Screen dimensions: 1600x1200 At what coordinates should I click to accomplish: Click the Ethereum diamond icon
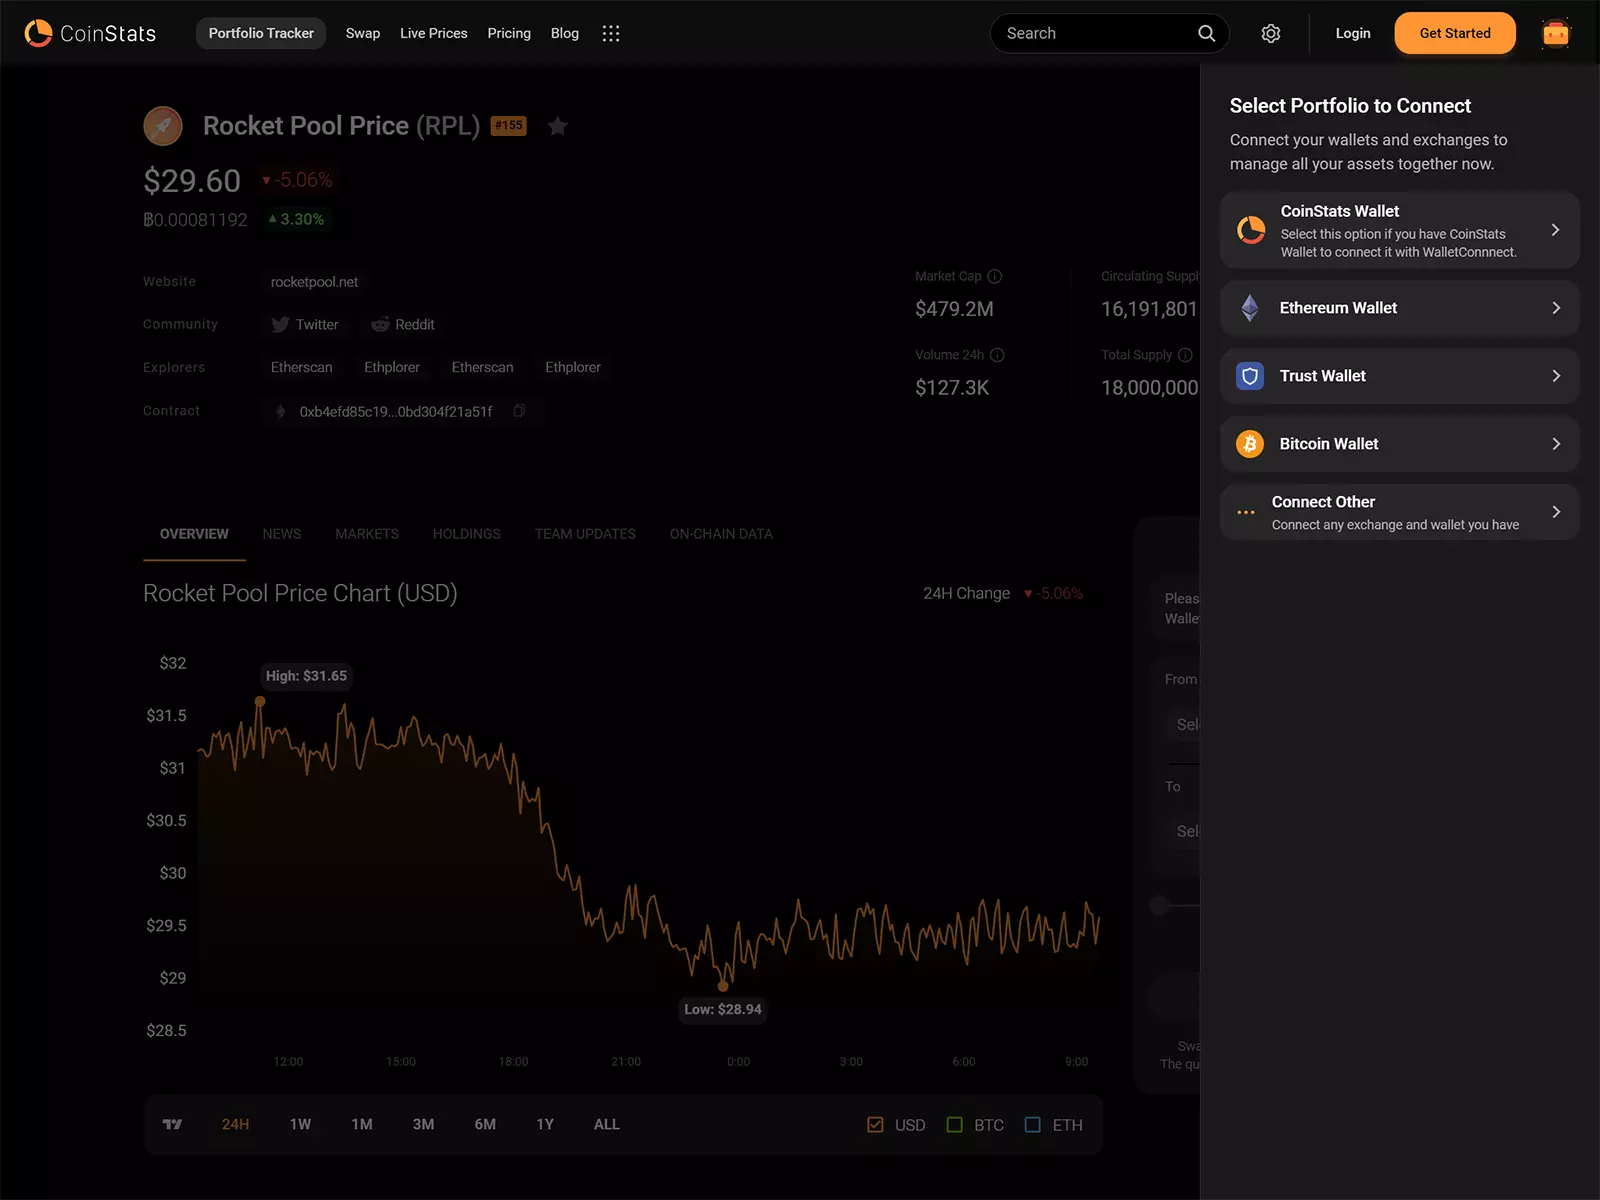coord(1250,308)
